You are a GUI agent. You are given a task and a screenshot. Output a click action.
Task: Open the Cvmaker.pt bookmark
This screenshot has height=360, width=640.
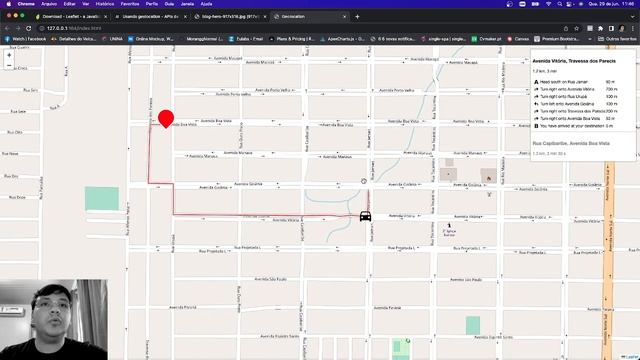click(487, 39)
